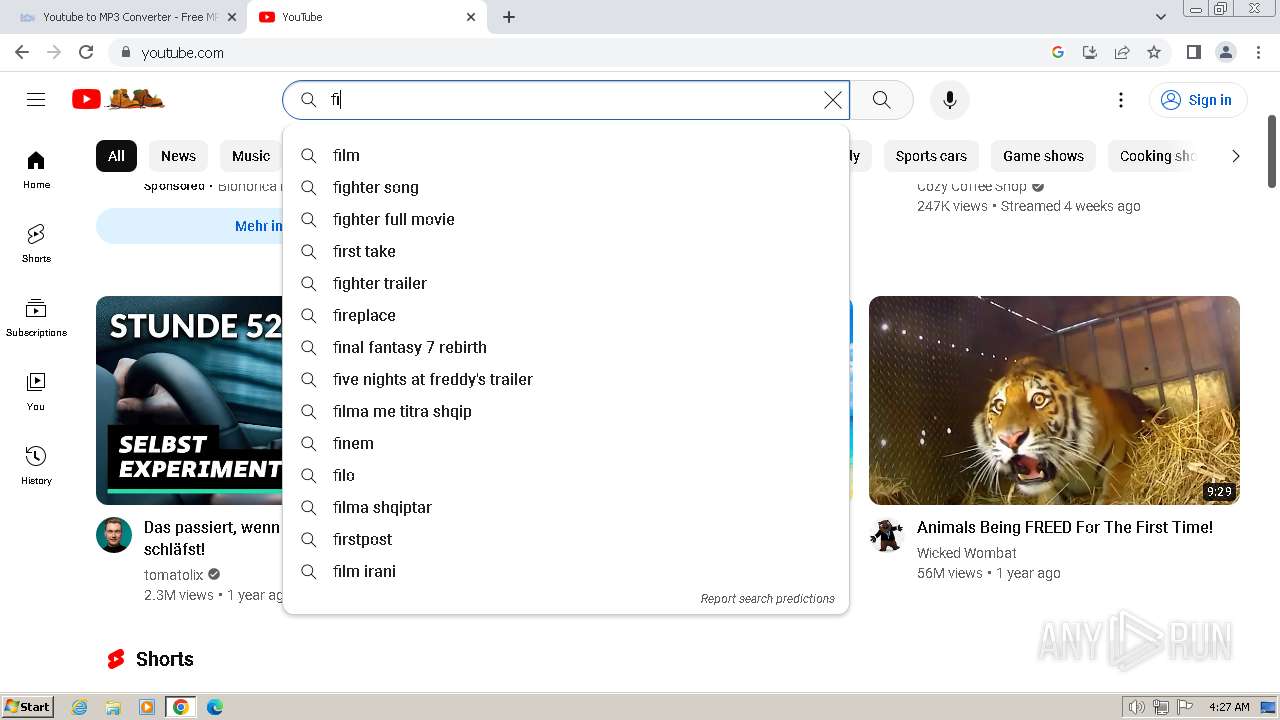Image resolution: width=1280 pixels, height=720 pixels.
Task: Select the Game shows chip
Action: (x=1043, y=156)
